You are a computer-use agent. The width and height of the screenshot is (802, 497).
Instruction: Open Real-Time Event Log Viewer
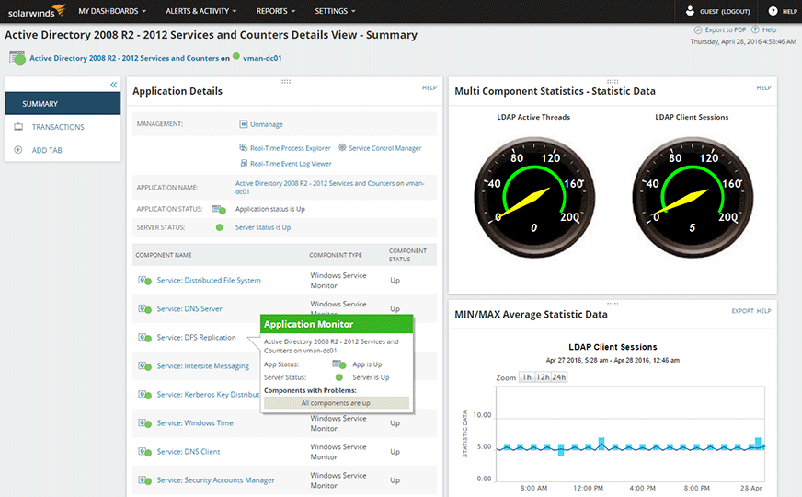[291, 164]
